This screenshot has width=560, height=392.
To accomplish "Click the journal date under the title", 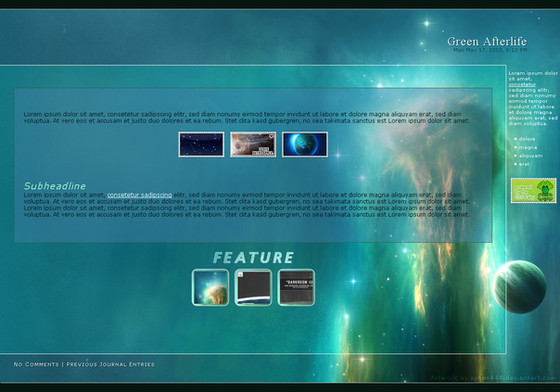I will [490, 50].
